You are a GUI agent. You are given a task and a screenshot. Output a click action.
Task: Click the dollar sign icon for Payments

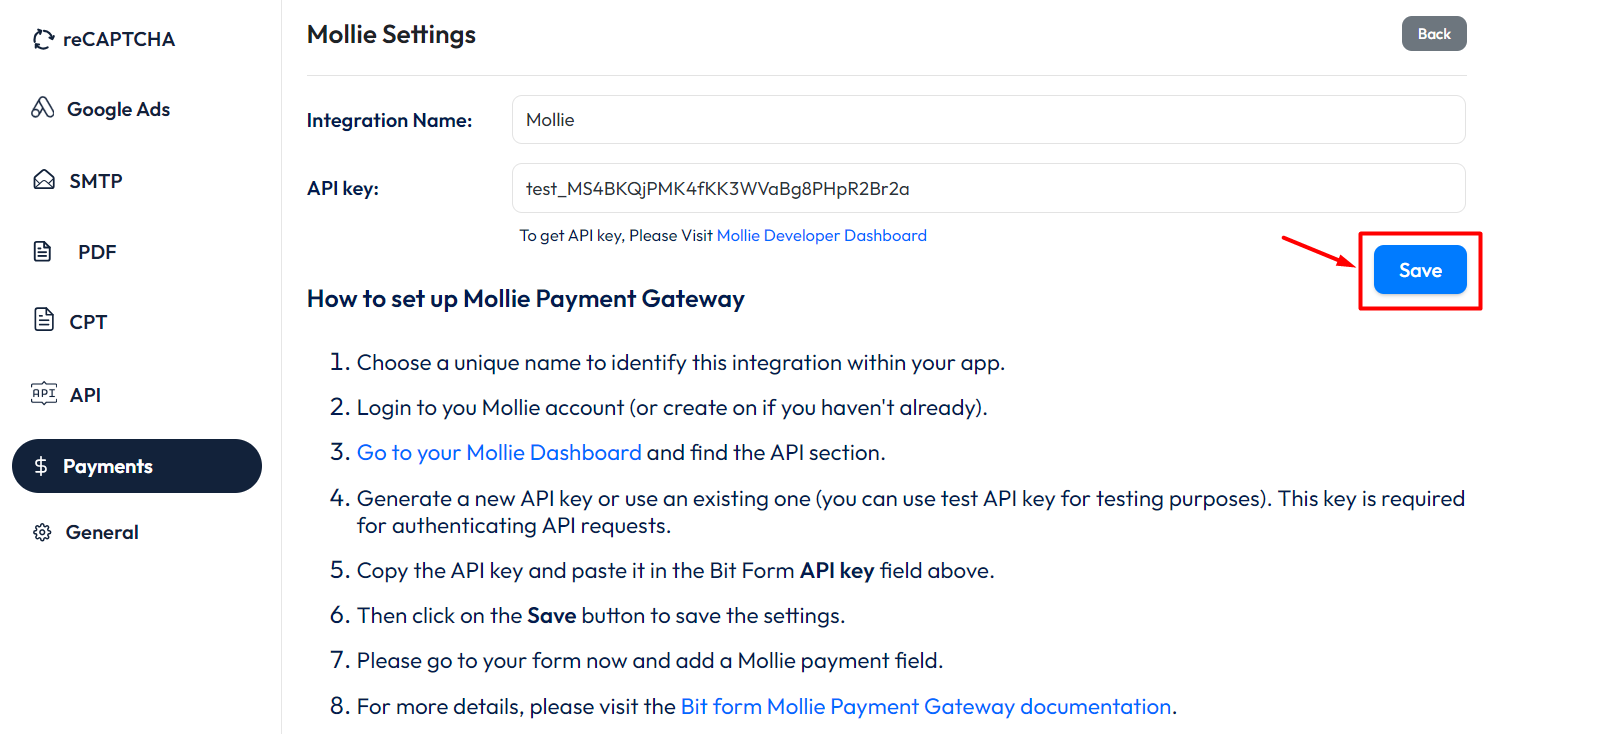pos(41,466)
